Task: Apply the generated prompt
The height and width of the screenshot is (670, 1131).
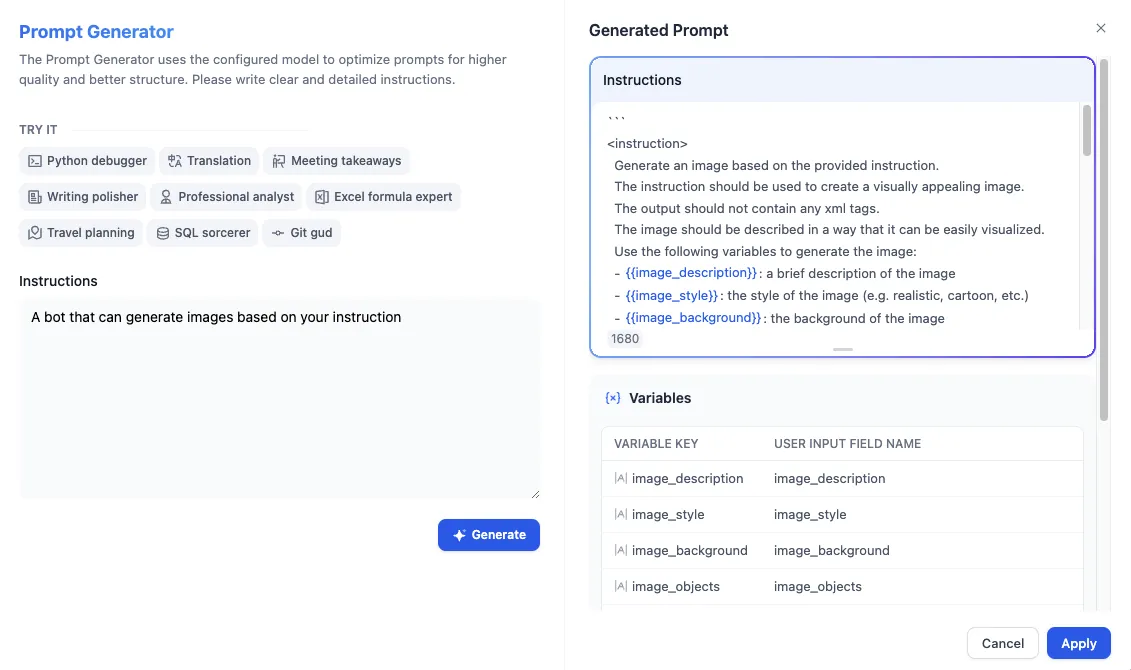Action: click(x=1078, y=643)
